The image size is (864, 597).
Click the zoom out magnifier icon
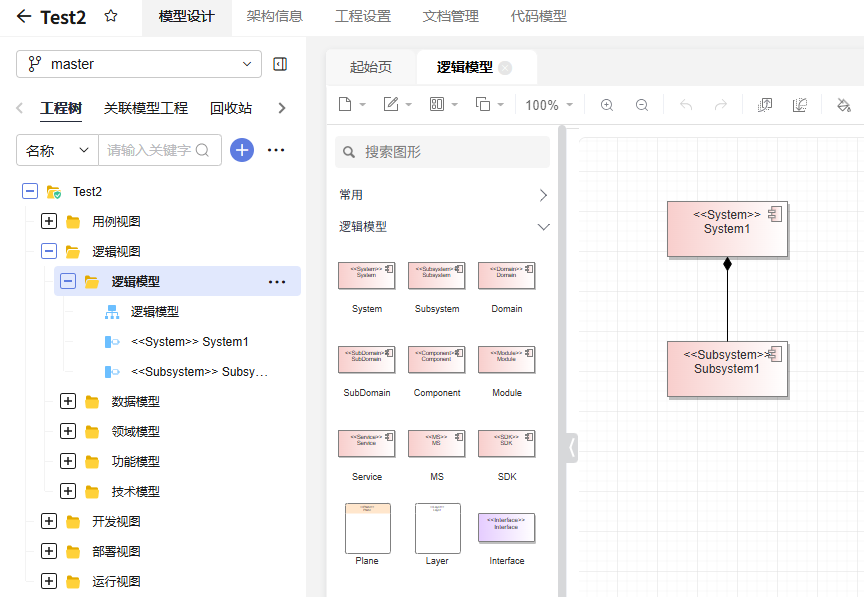[x=642, y=105]
